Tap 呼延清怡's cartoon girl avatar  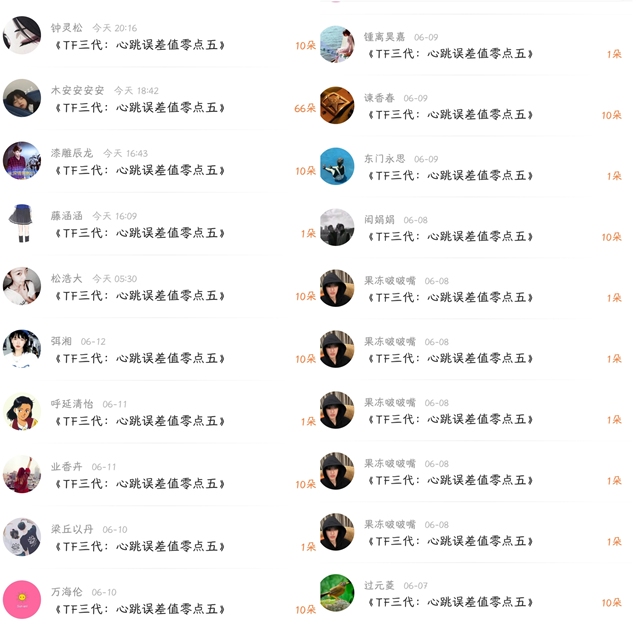(22, 411)
